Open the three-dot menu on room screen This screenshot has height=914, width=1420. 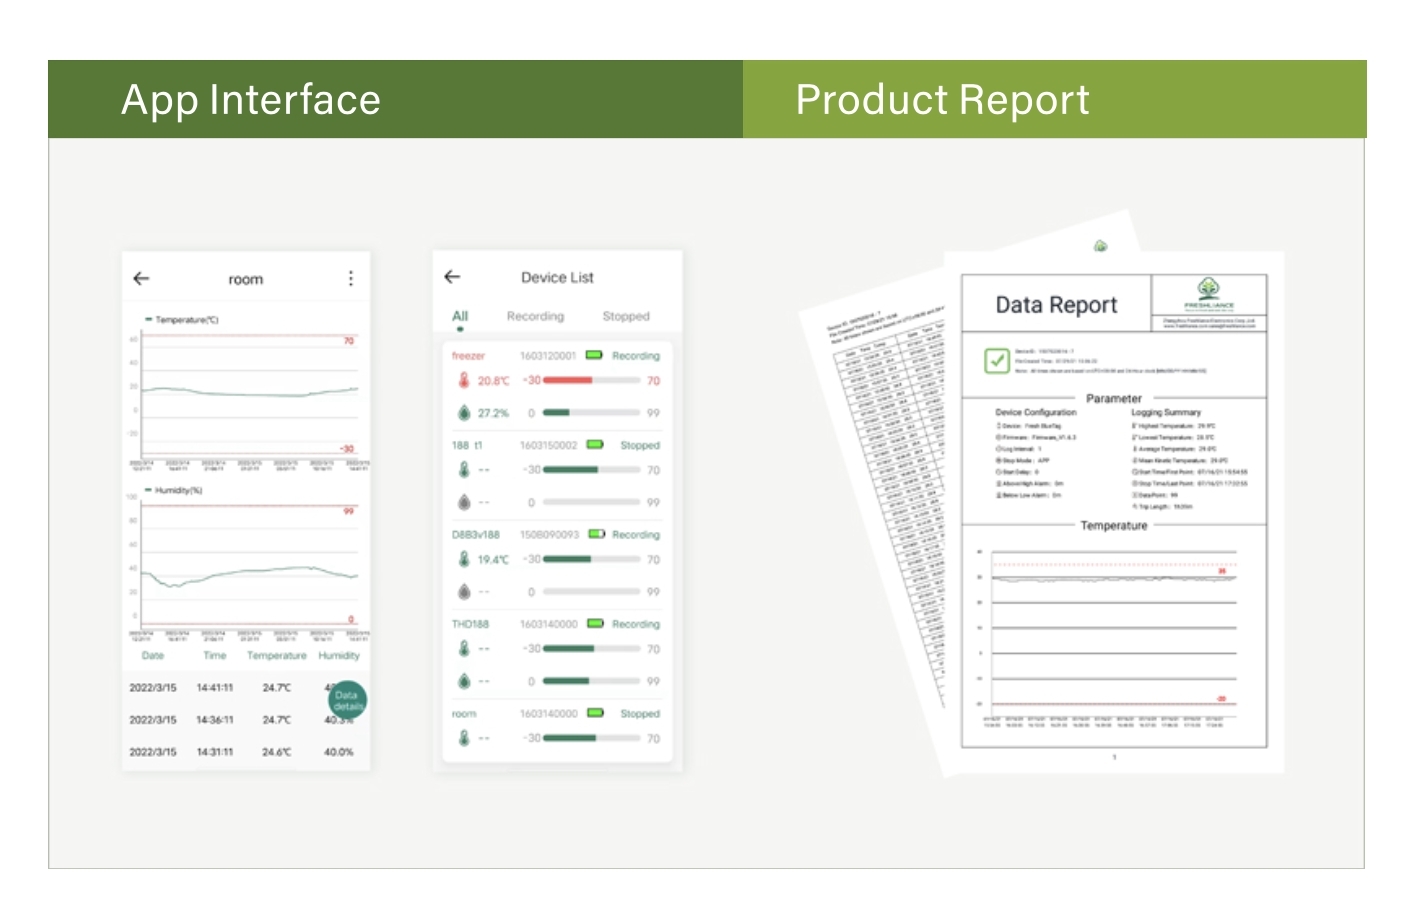[350, 279]
